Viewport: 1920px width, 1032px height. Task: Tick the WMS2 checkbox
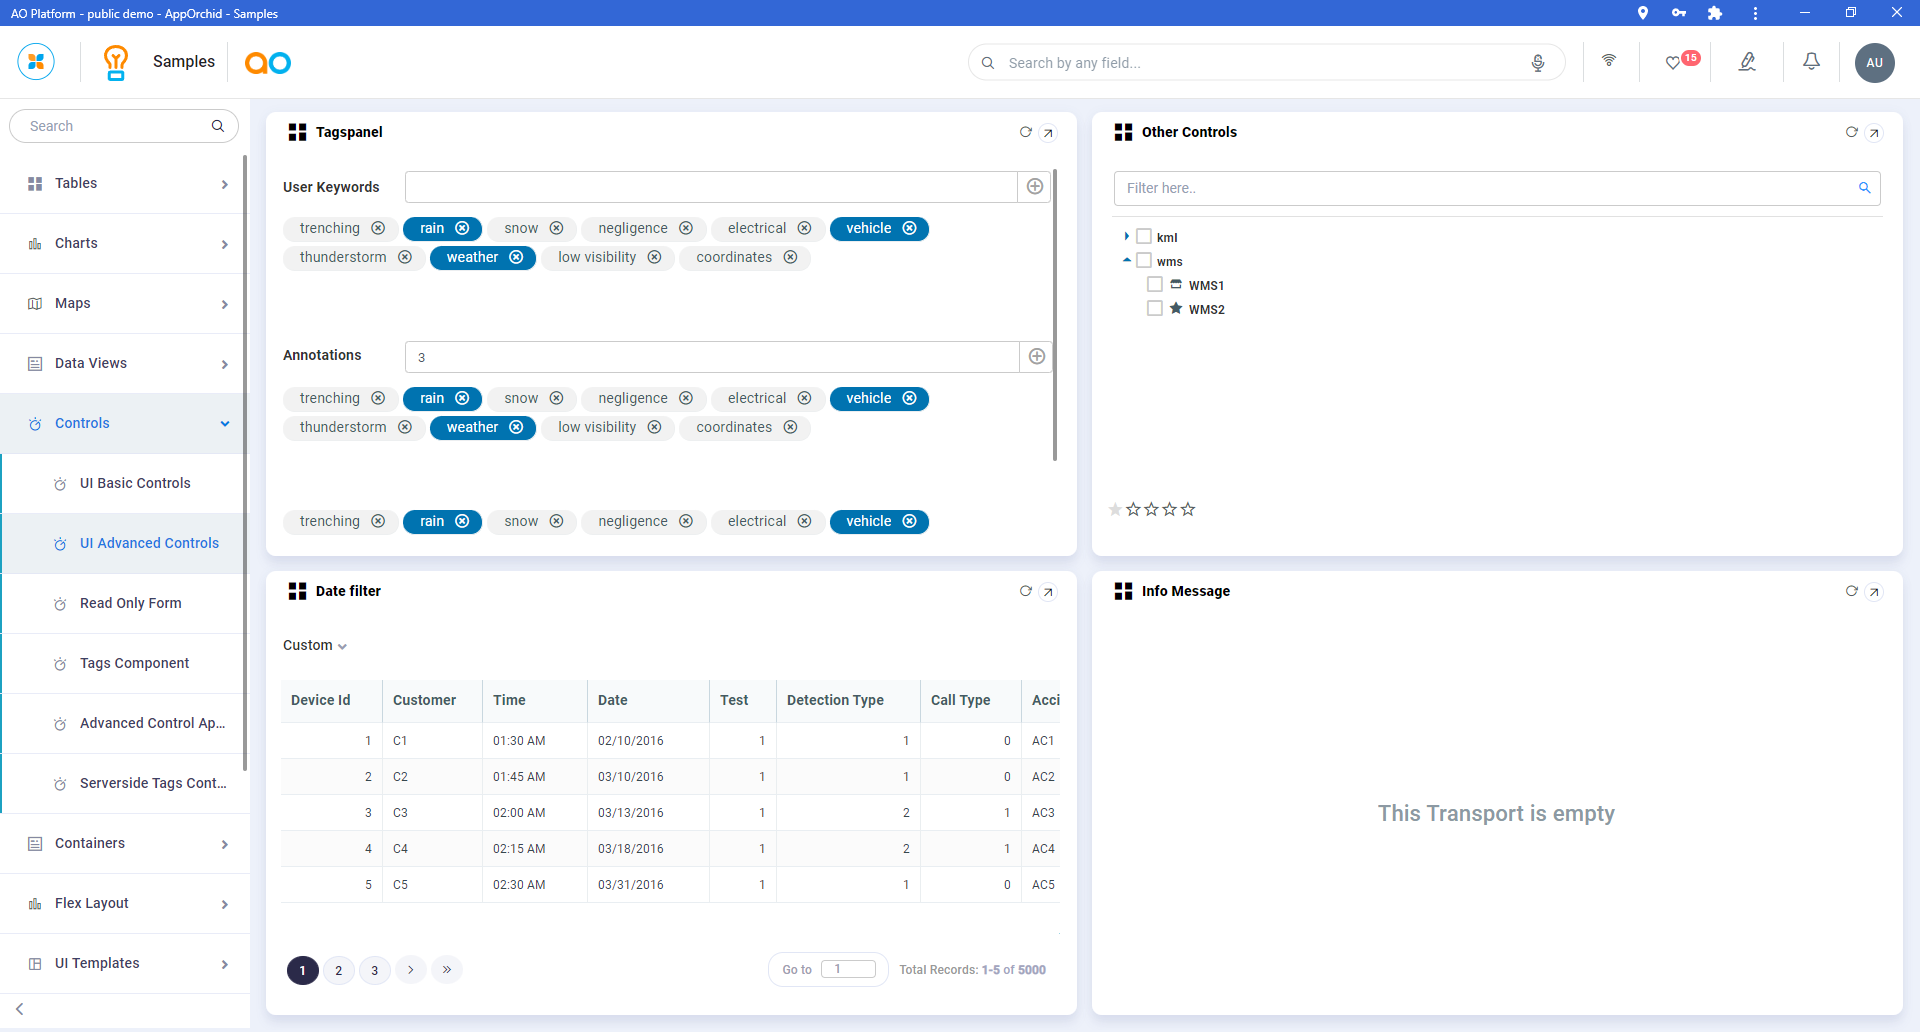[x=1155, y=309]
